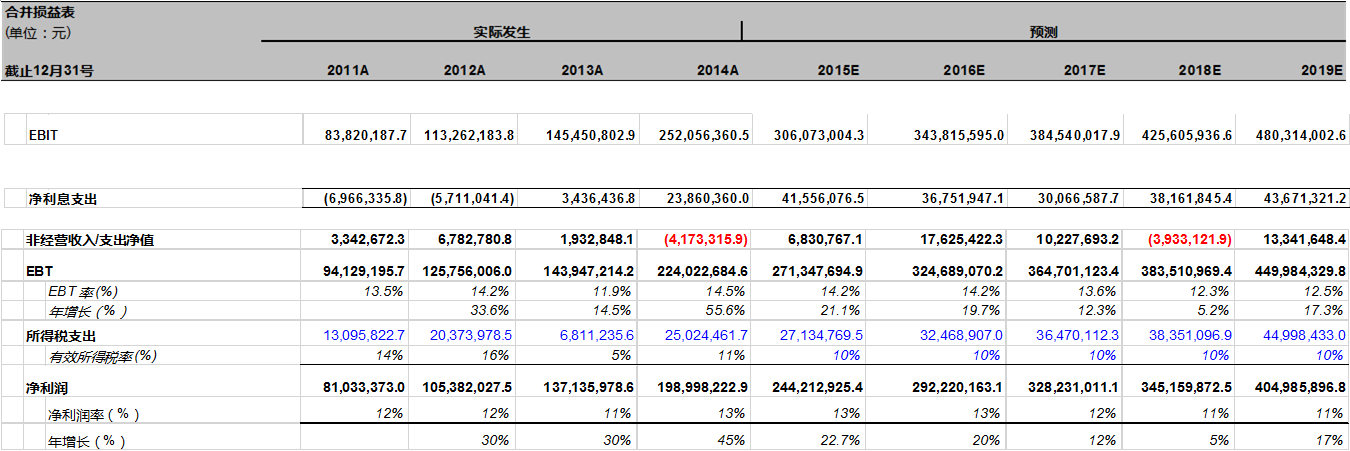
Task: Click the 2019E forecast column header
Action: 1321,71
